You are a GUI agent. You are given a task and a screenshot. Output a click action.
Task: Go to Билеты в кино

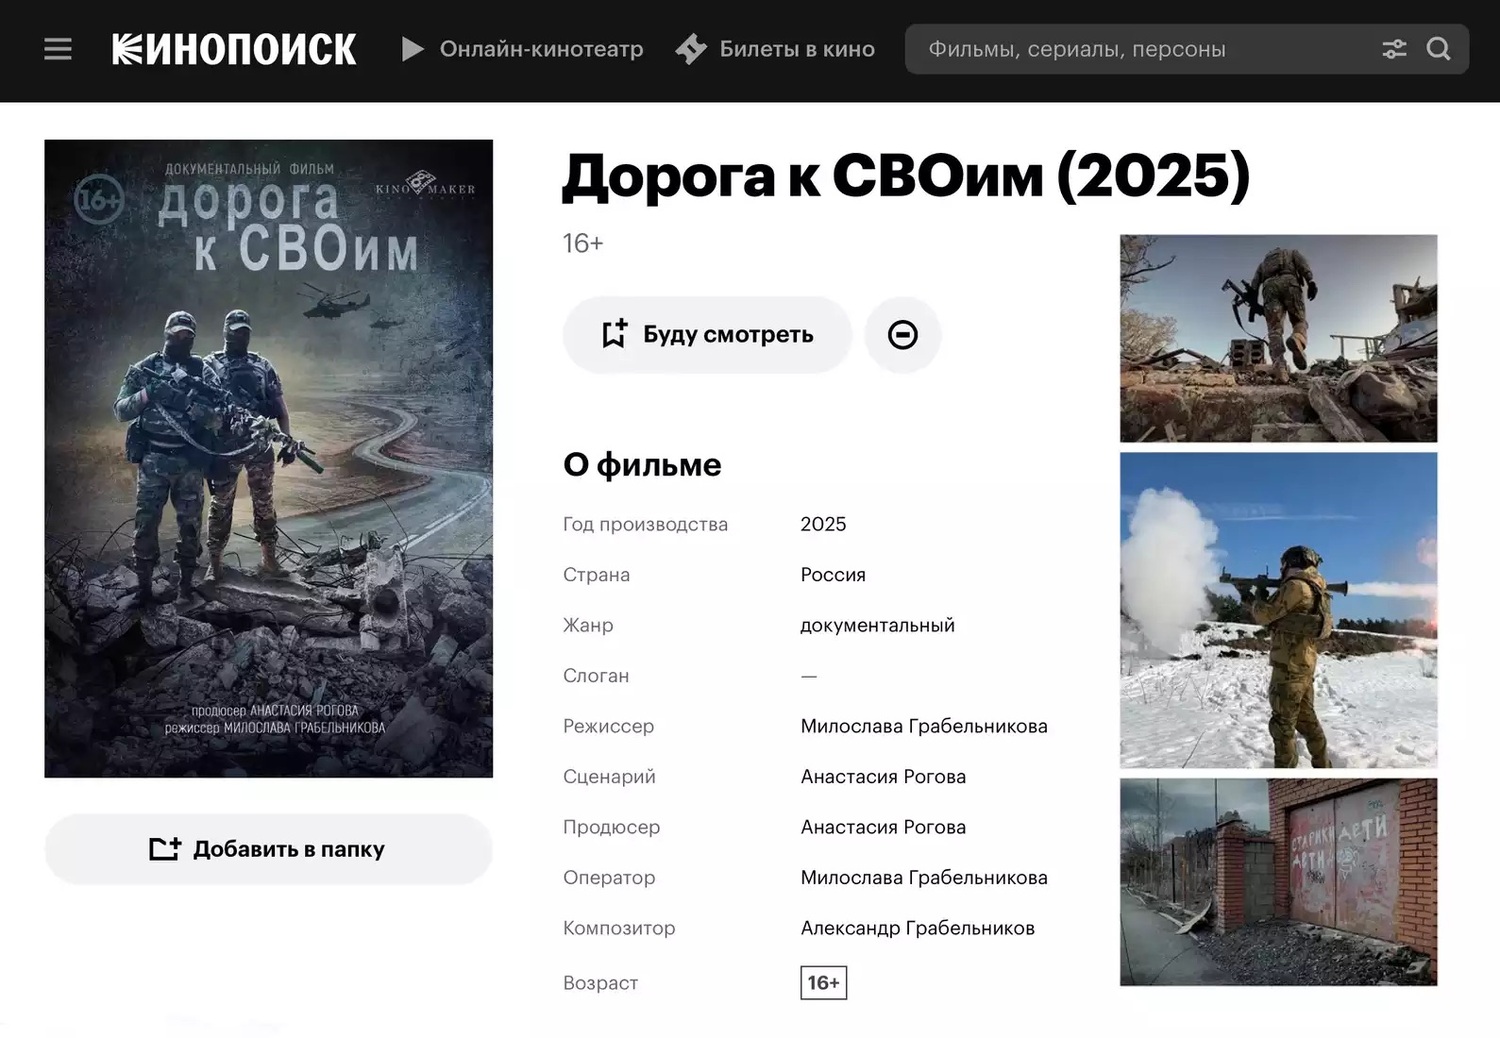click(797, 49)
